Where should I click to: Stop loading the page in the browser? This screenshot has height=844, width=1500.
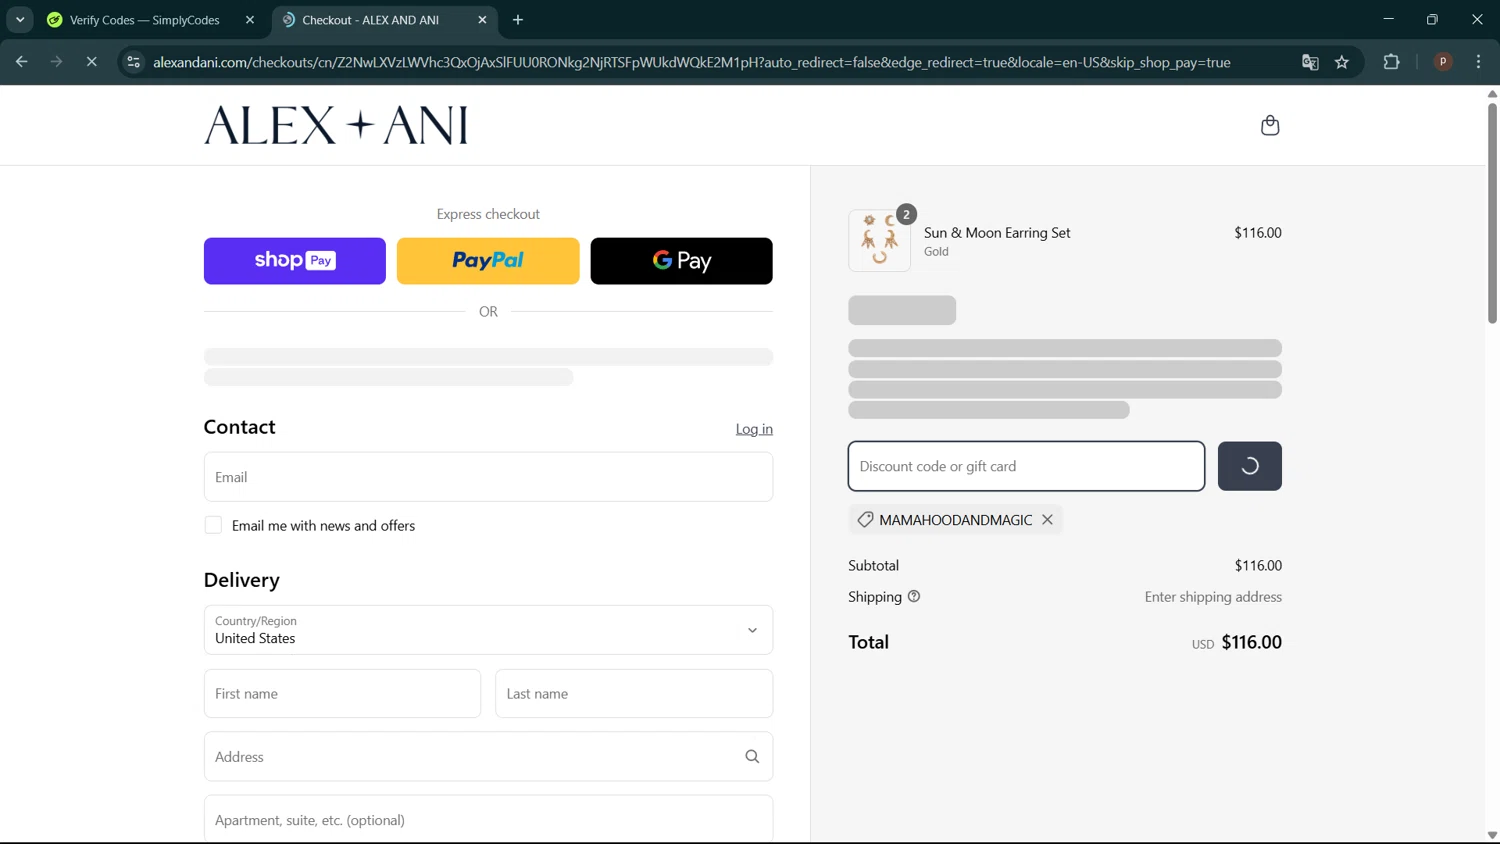click(91, 62)
